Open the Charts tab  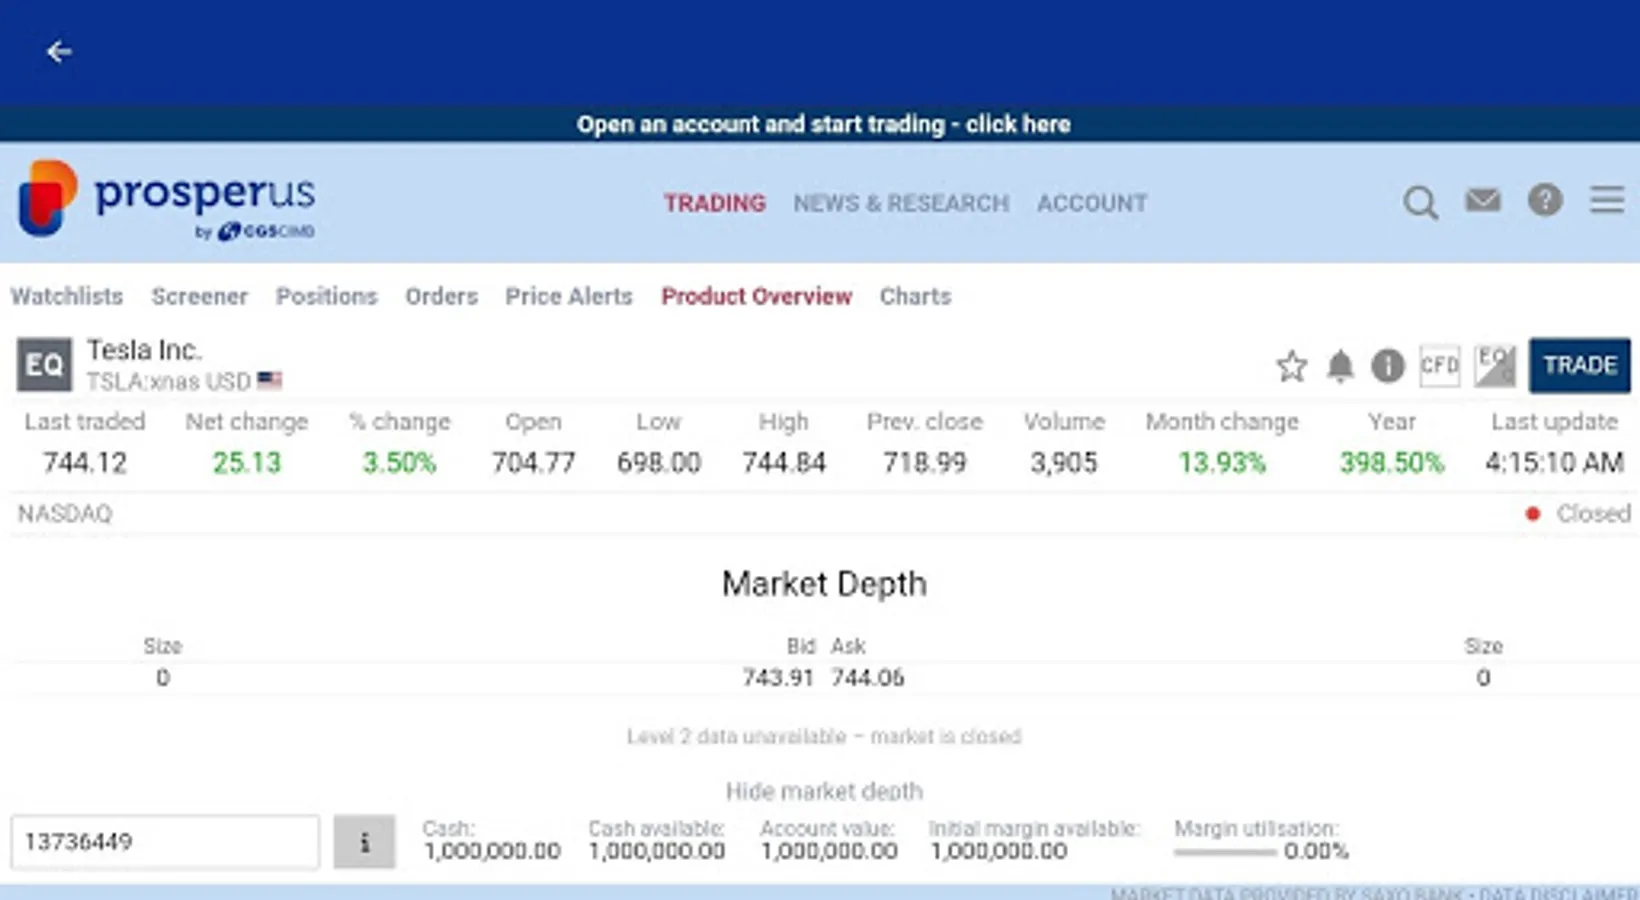[x=915, y=297]
